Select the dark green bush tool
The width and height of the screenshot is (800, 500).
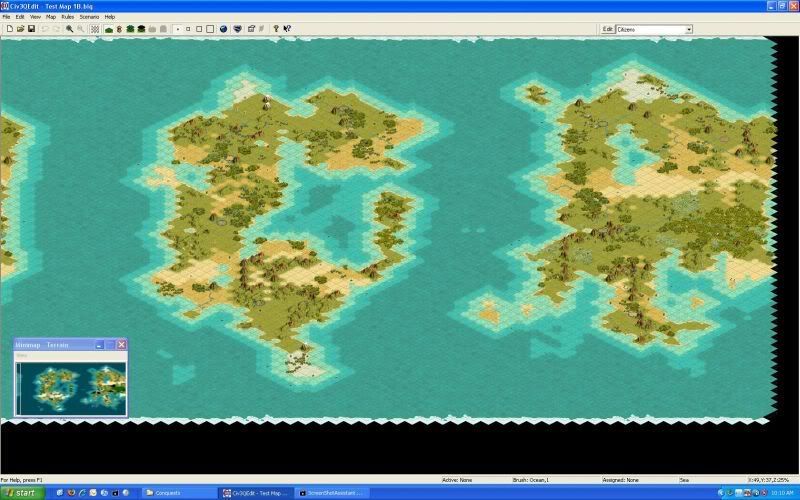click(x=130, y=29)
